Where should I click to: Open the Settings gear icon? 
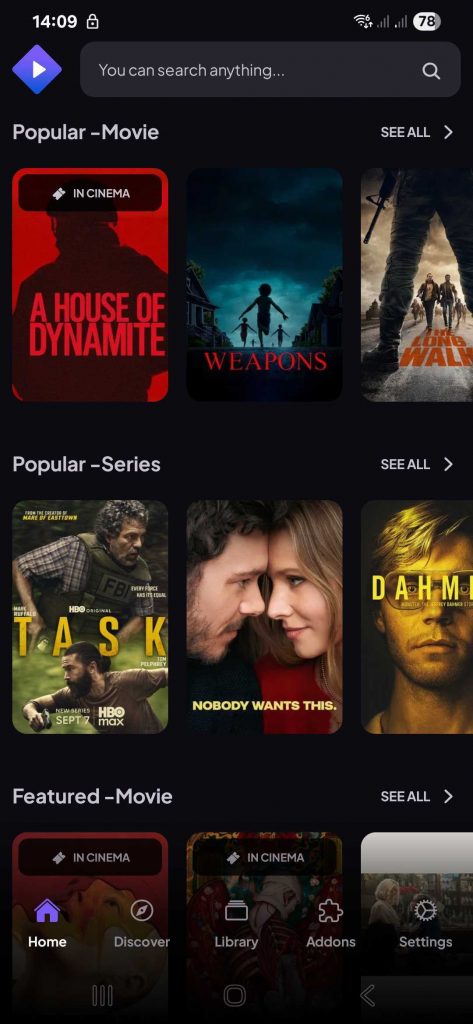pos(425,910)
